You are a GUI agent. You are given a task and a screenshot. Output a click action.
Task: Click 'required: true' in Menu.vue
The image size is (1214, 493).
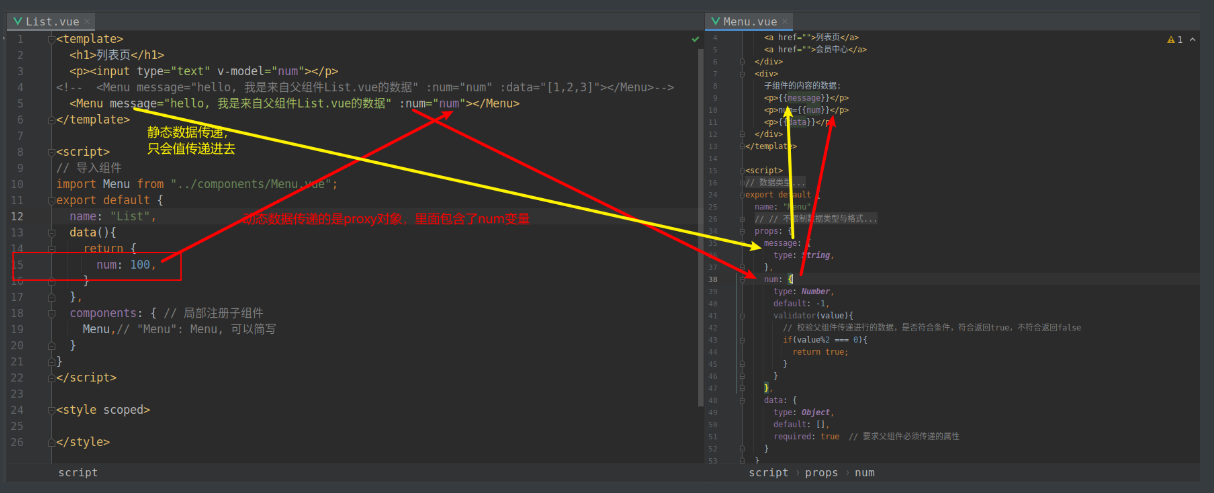pos(807,436)
